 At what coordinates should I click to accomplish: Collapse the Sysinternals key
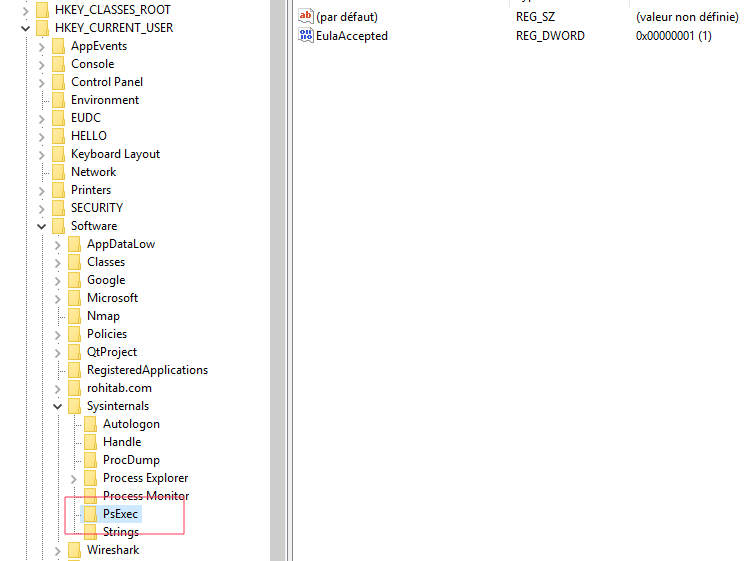(x=57, y=406)
